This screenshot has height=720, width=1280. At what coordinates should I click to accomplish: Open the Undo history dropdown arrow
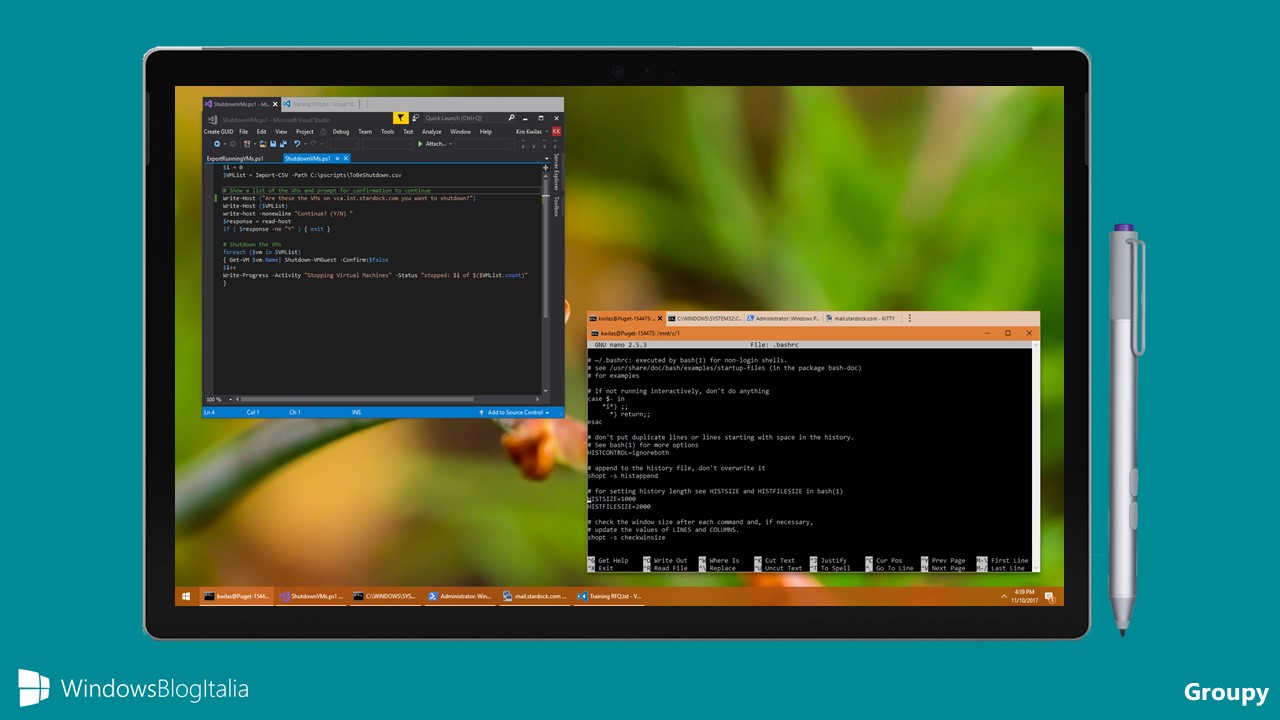[x=305, y=144]
